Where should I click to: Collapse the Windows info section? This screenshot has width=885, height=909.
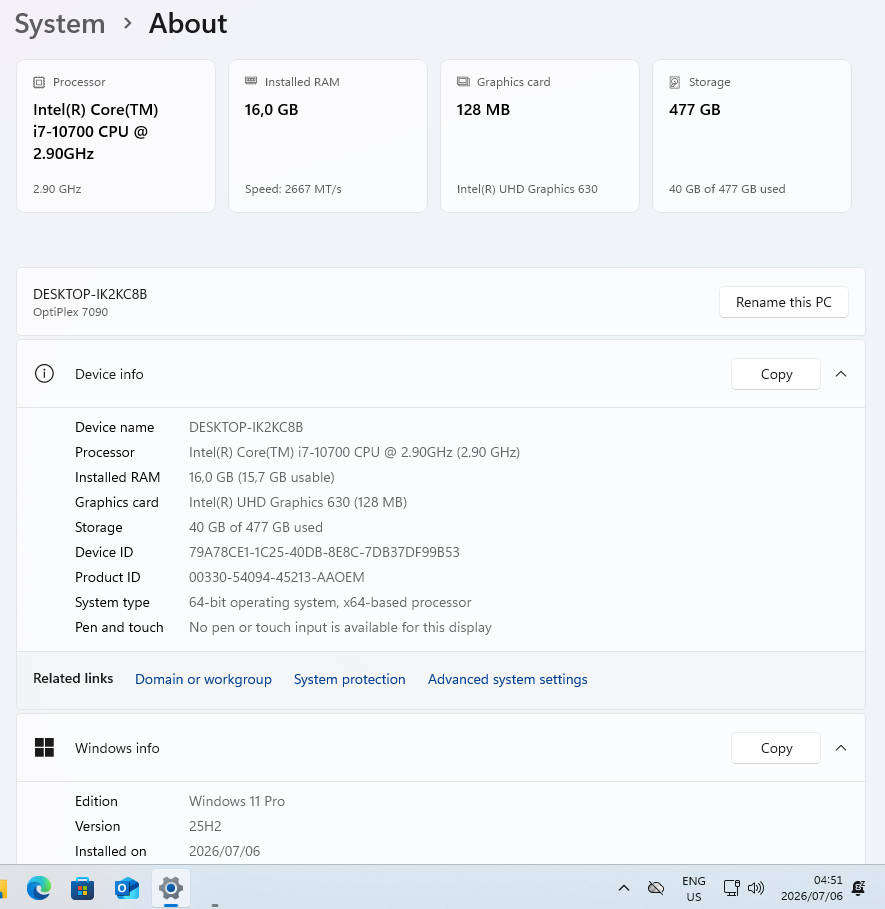coord(840,748)
